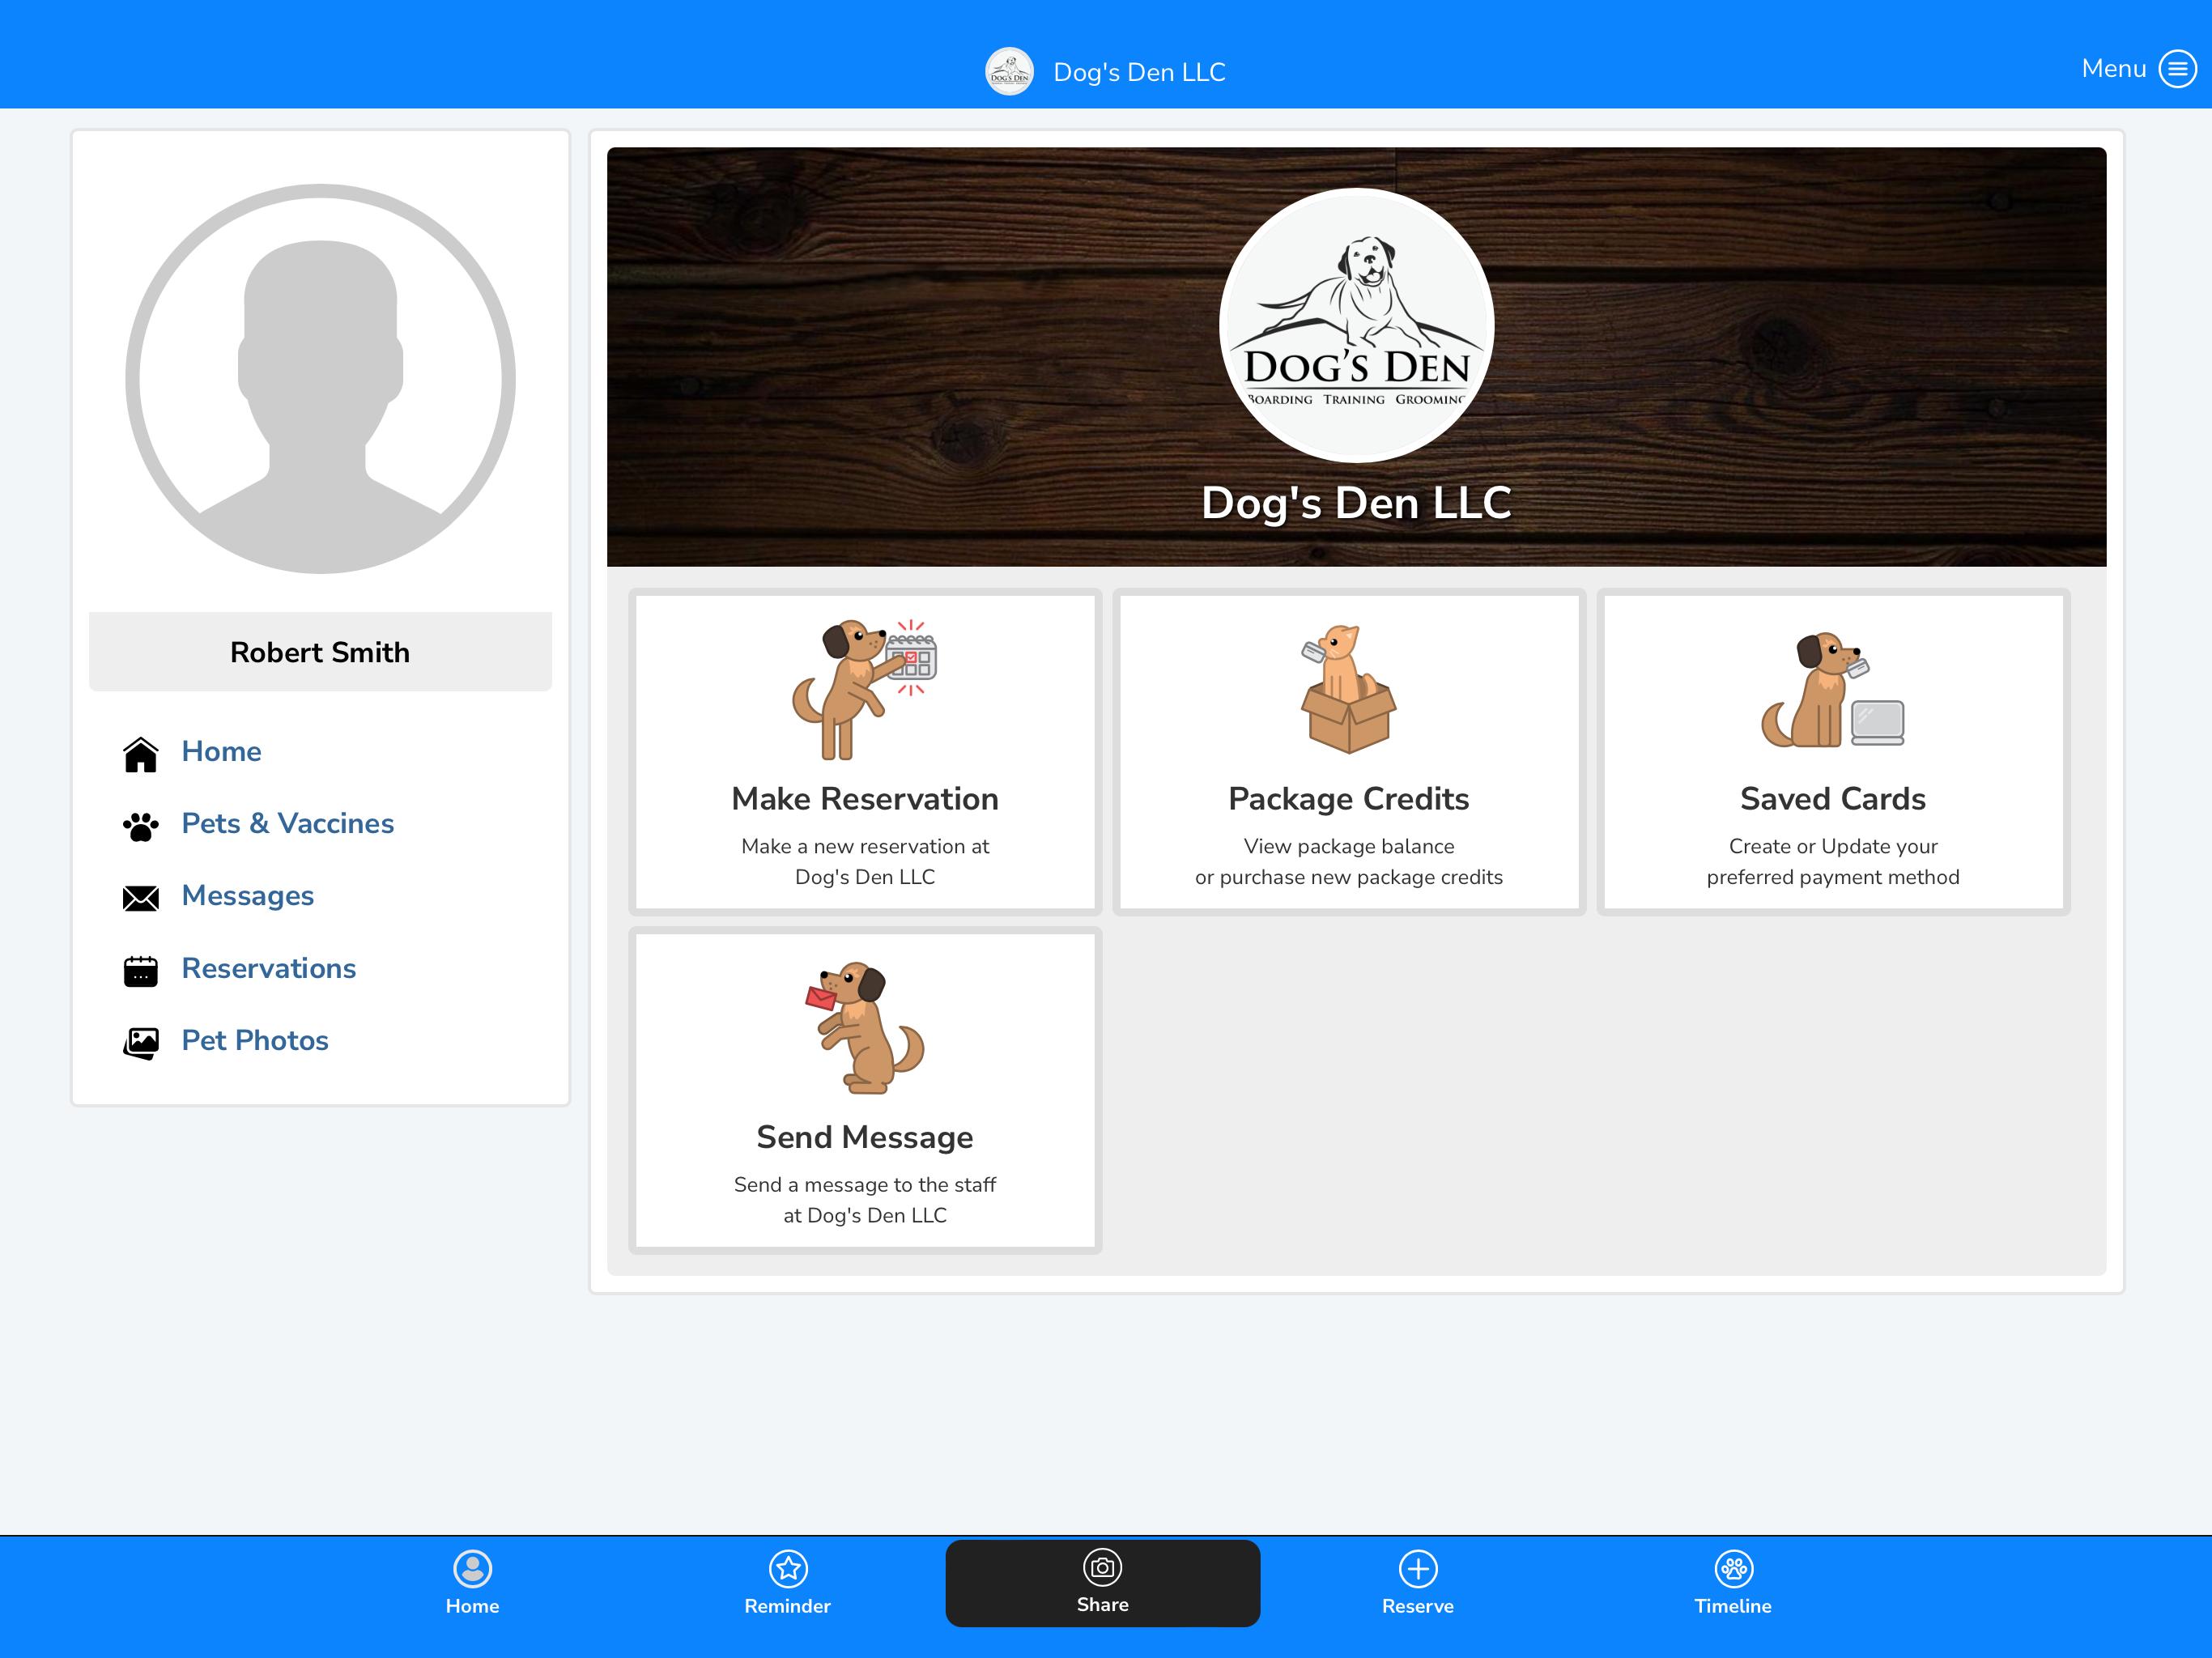Click the picture icon beside Pet Photos
The height and width of the screenshot is (1658, 2212).
coord(141,1043)
